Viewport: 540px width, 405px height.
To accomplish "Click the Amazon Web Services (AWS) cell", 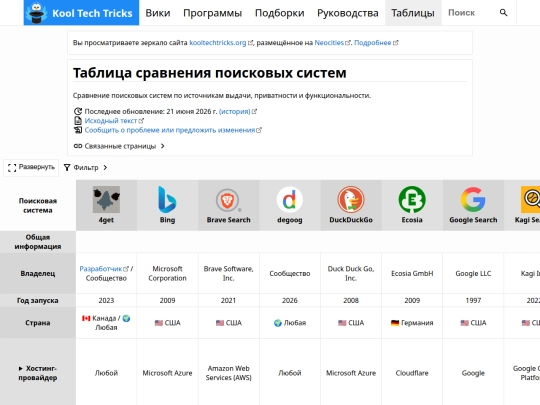I will pyautogui.click(x=228, y=373).
